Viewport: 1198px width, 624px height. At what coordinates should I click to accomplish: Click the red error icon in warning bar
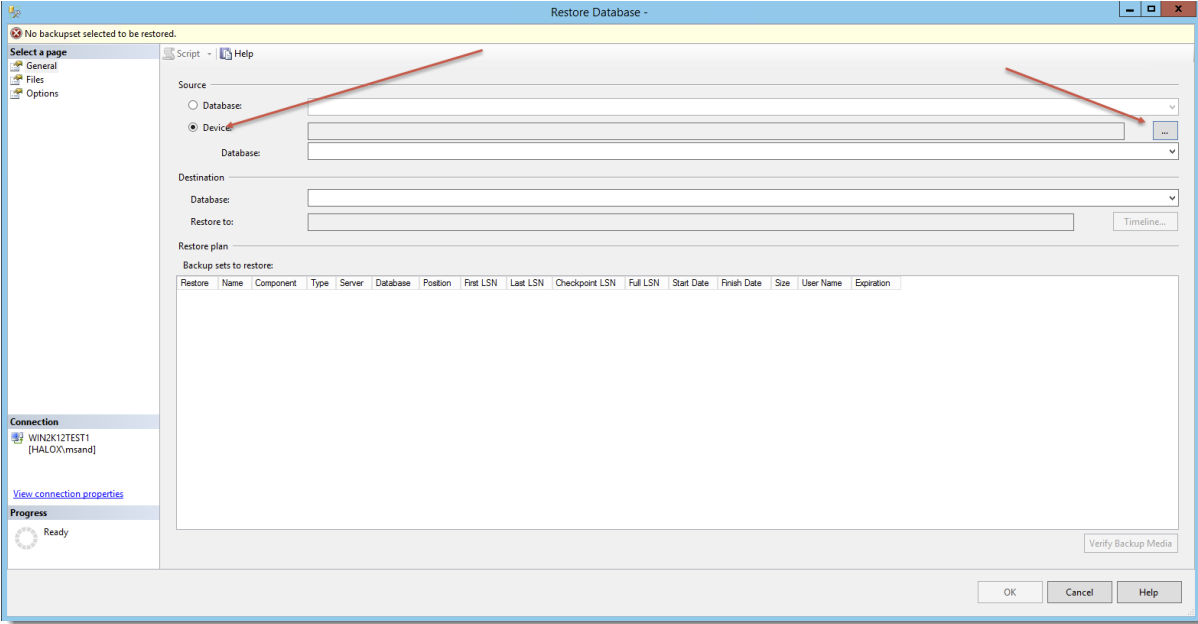pos(16,34)
